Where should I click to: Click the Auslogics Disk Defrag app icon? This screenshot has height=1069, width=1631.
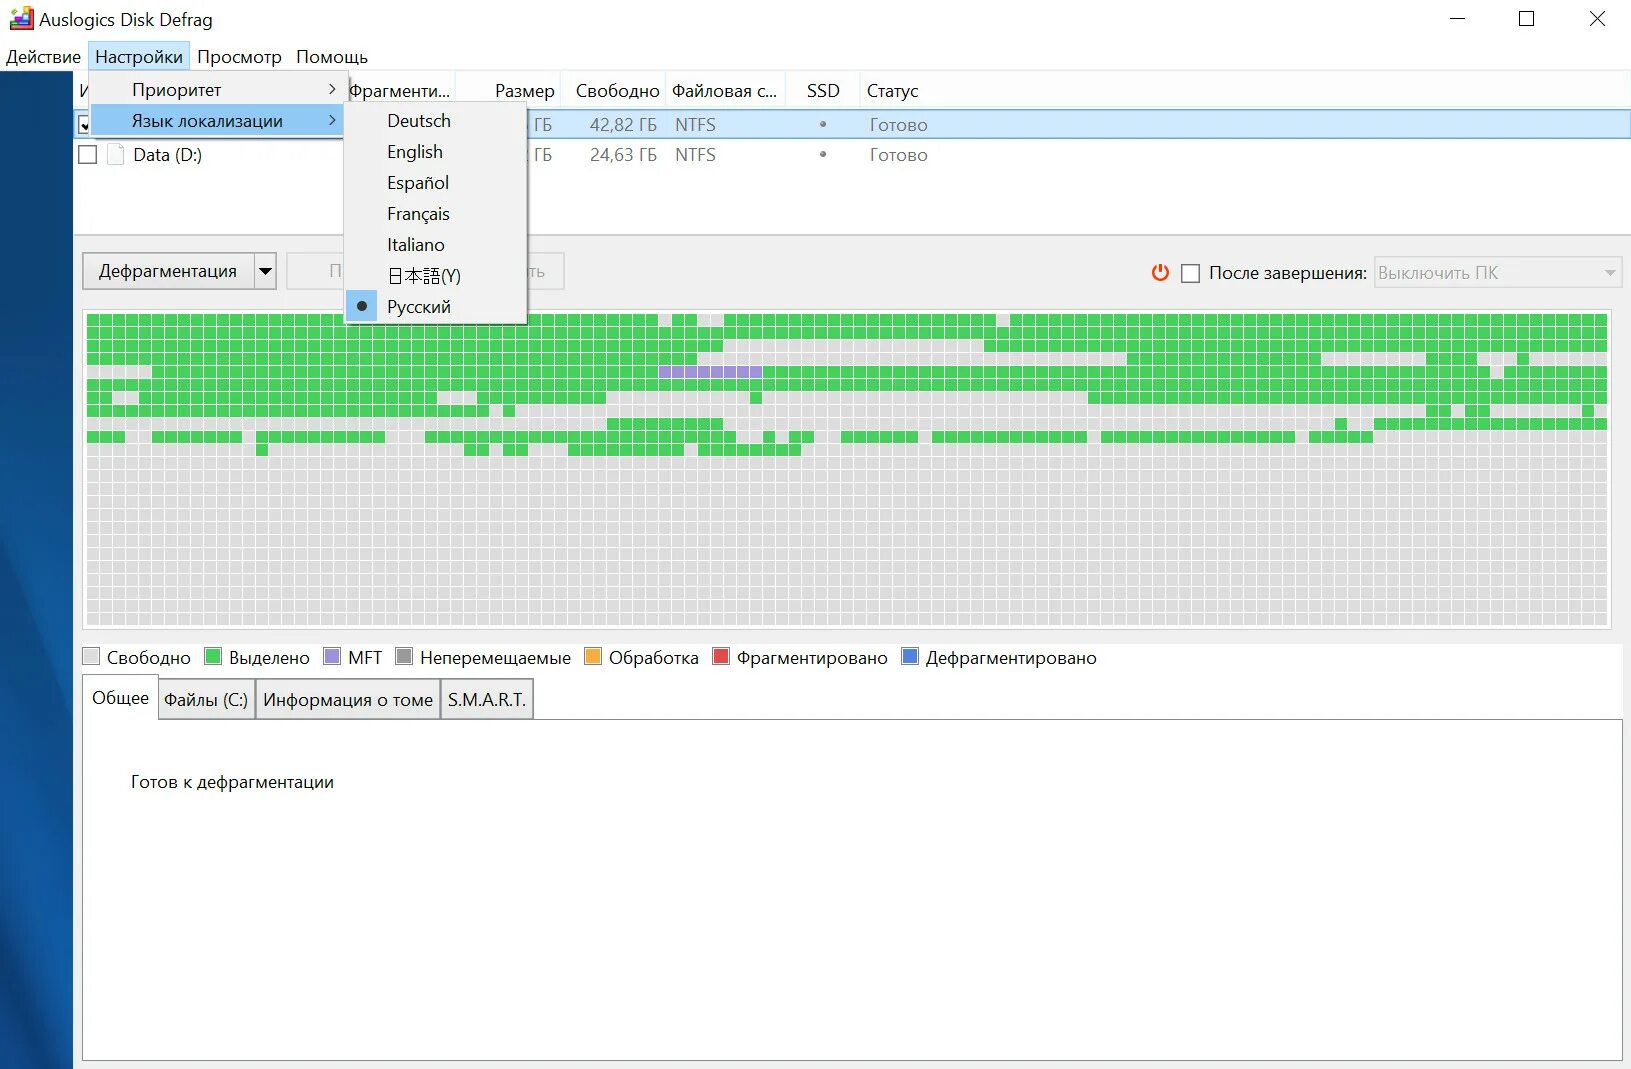[x=21, y=19]
